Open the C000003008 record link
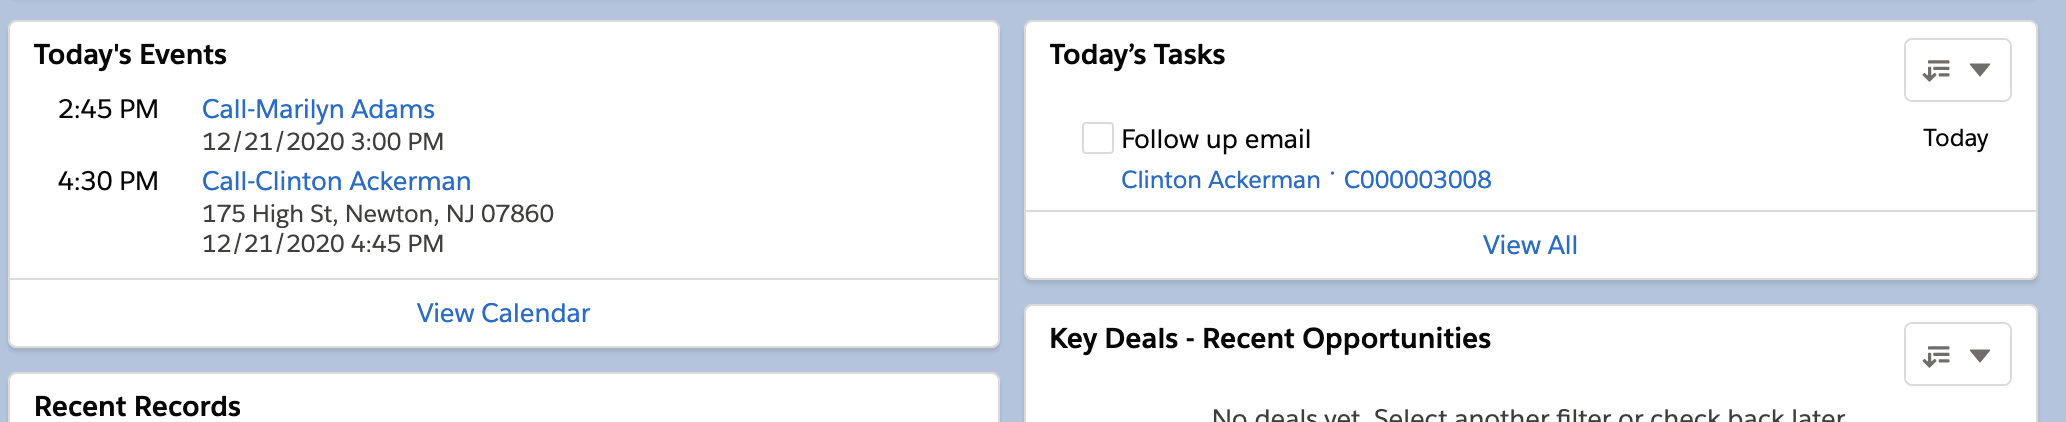 coord(1417,180)
